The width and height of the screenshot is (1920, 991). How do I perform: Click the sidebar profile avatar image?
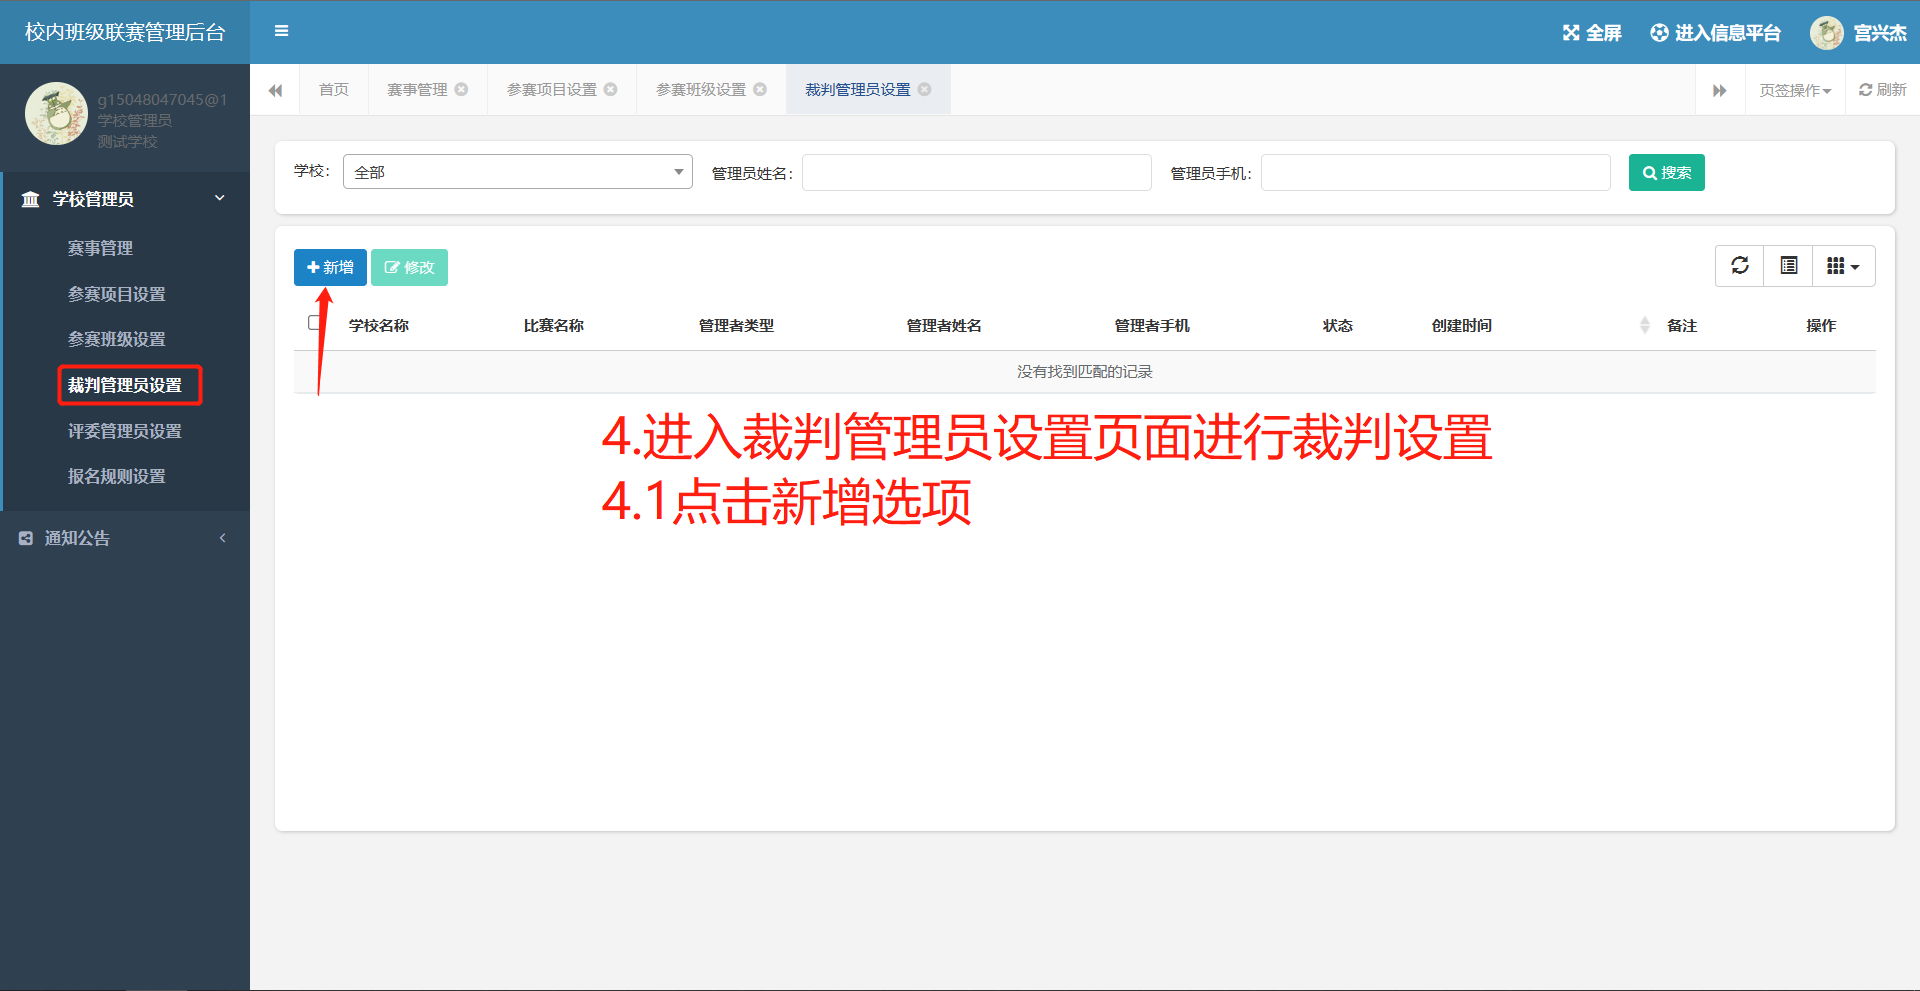[x=56, y=113]
